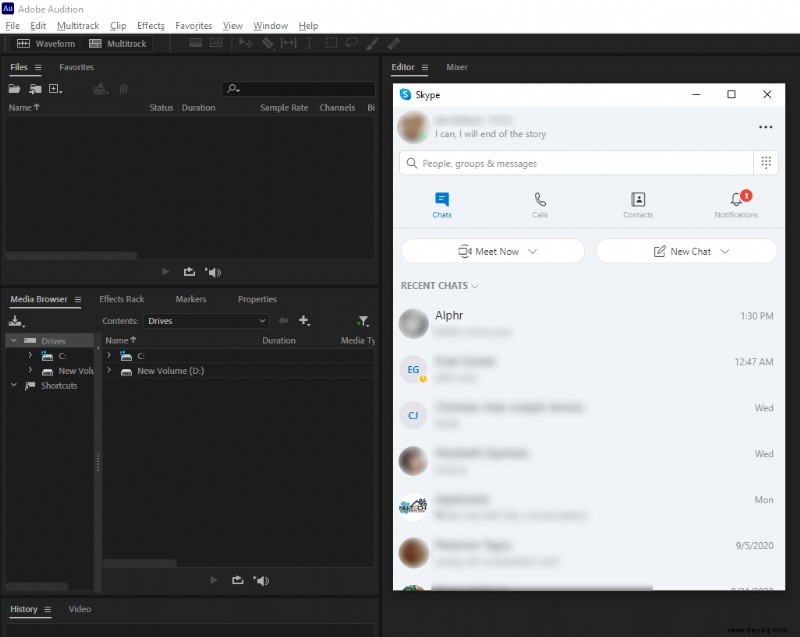Expand New Volume in left tree

click(x=30, y=370)
